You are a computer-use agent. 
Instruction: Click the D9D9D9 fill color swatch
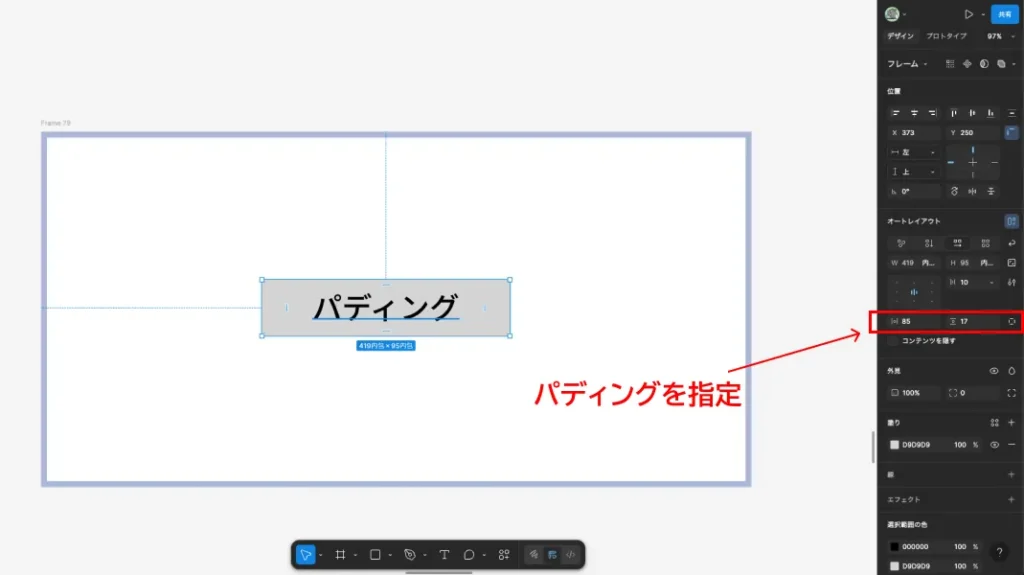click(895, 444)
